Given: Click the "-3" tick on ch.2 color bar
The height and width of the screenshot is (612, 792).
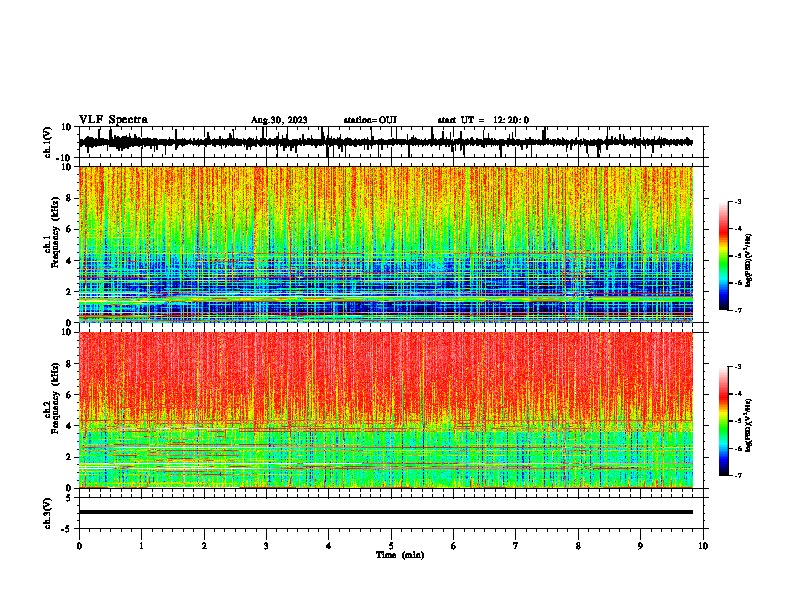Looking at the screenshot, I should tap(738, 367).
